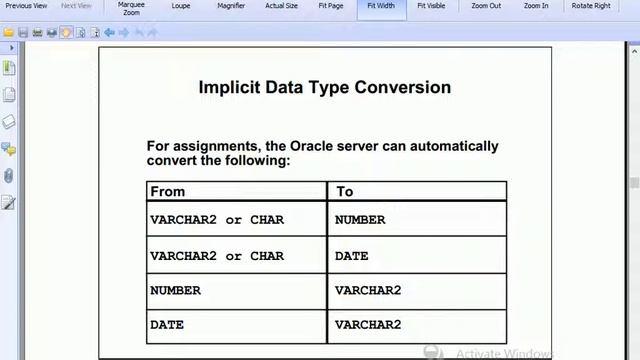Click the Previous View button

[26, 6]
